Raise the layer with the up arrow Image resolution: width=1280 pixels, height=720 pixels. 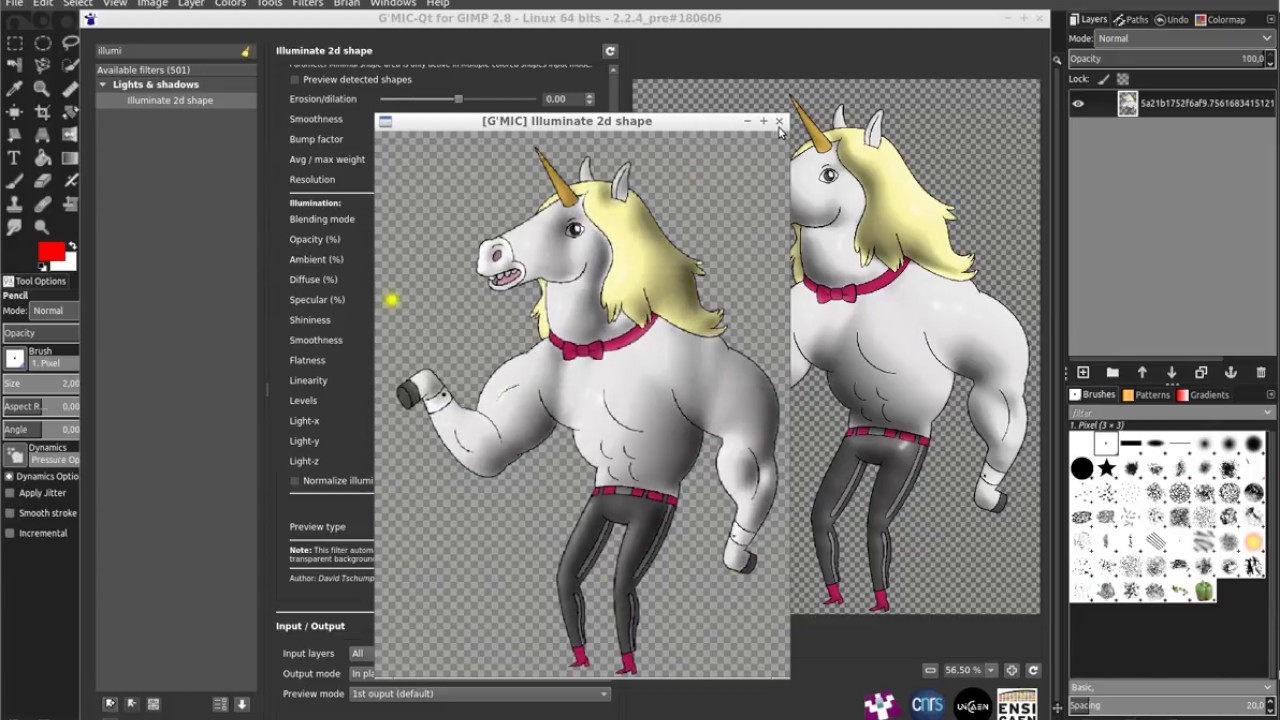(x=1142, y=372)
